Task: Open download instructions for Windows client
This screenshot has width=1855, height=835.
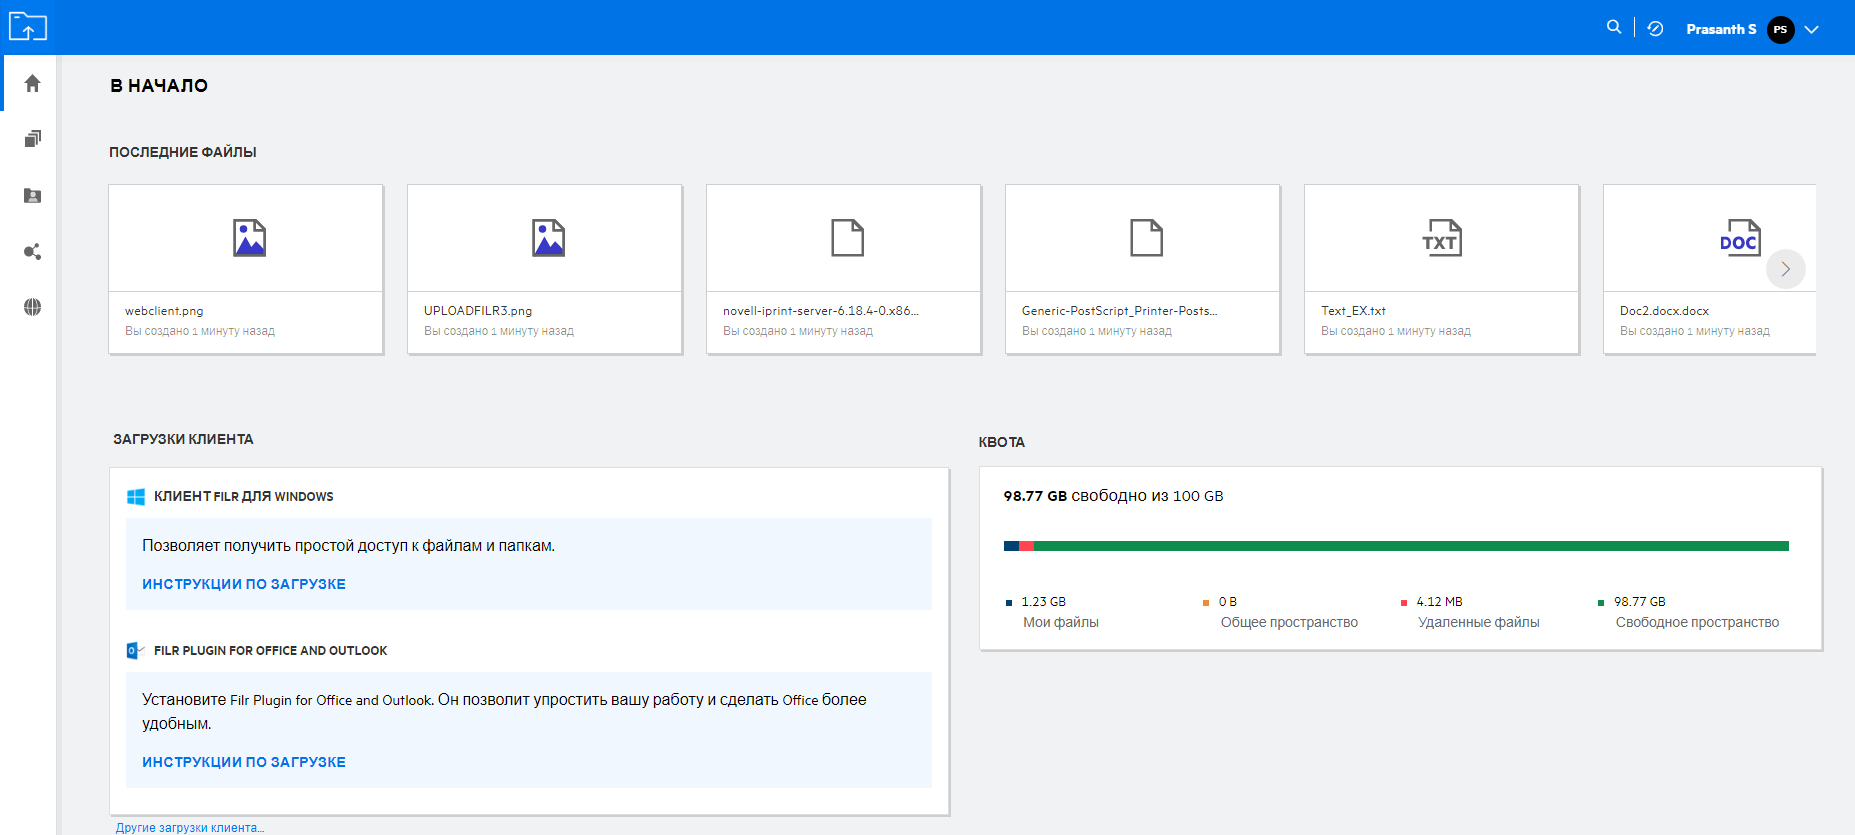Action: [x=244, y=584]
